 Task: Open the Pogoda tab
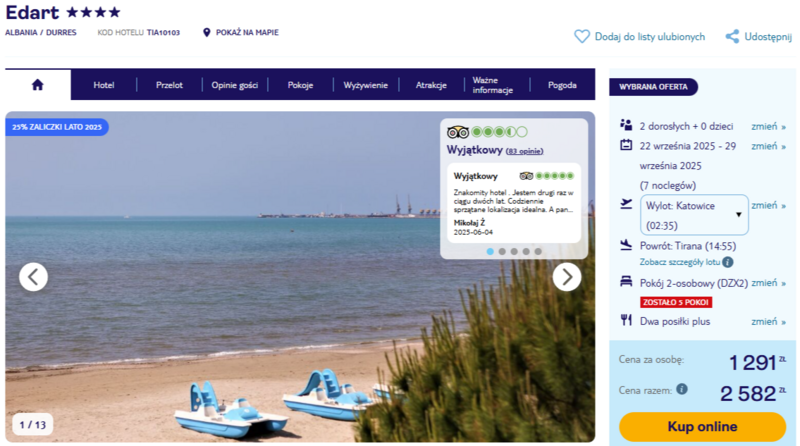(562, 85)
